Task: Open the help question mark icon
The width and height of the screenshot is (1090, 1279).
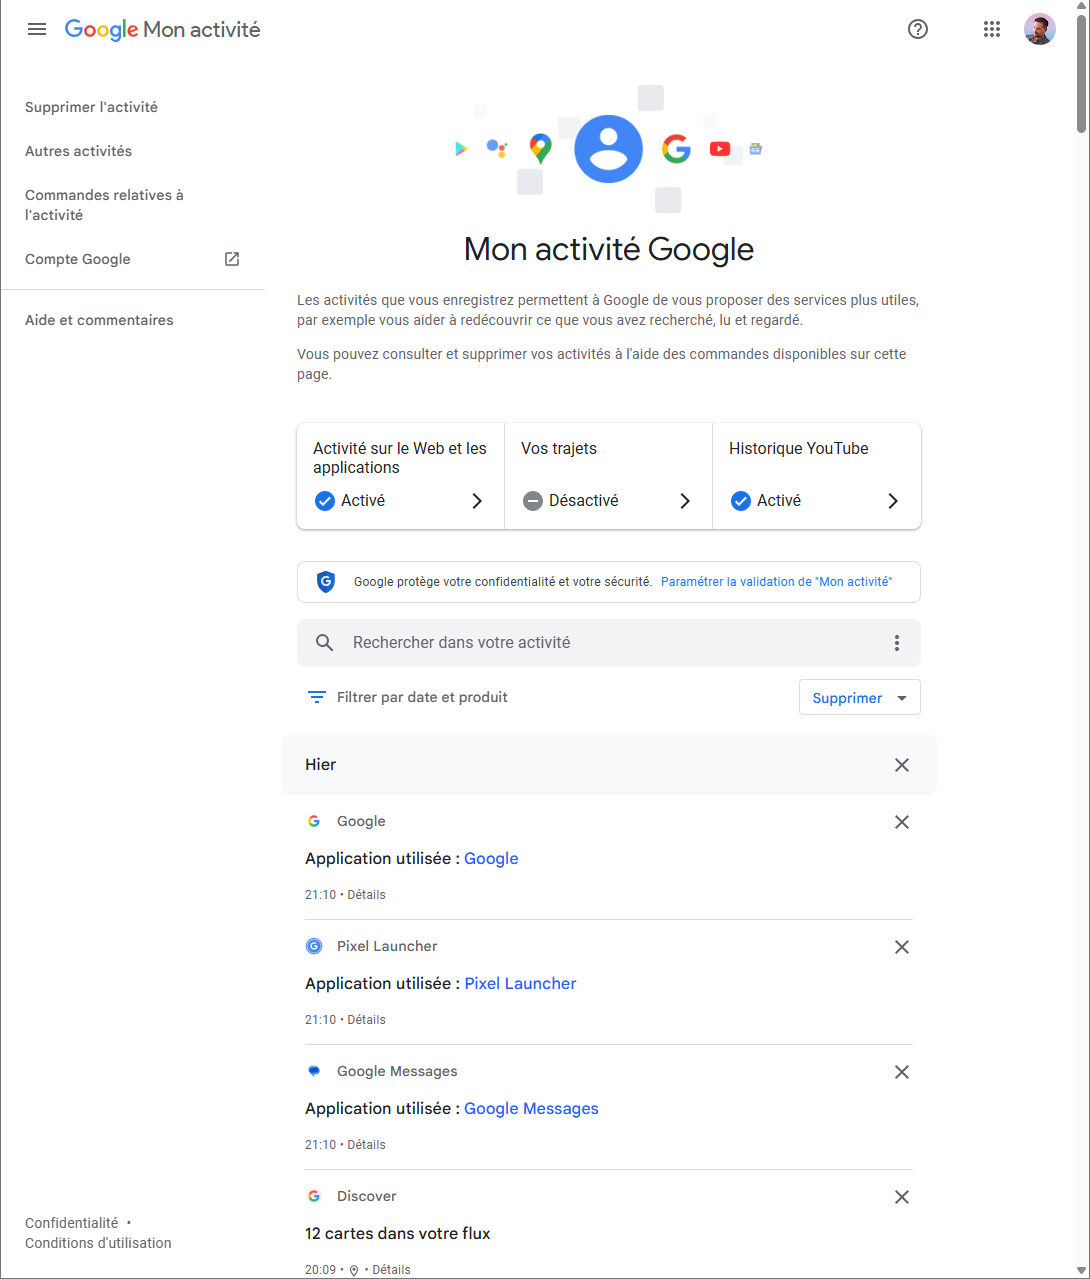Action: click(918, 29)
